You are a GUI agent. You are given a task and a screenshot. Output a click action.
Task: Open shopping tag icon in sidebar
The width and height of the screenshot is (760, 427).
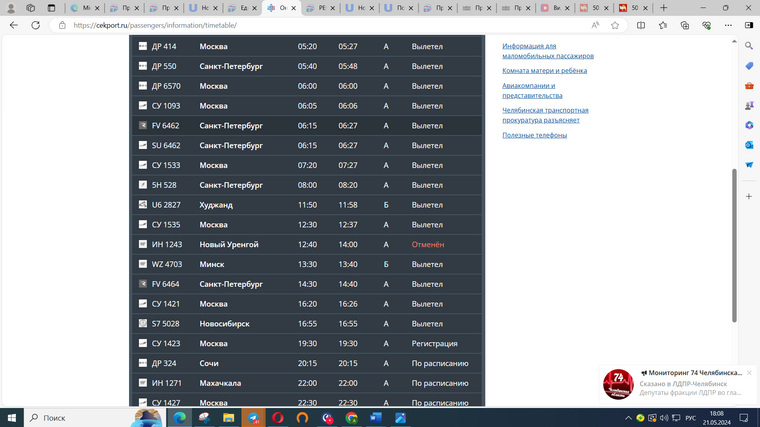pos(749,66)
